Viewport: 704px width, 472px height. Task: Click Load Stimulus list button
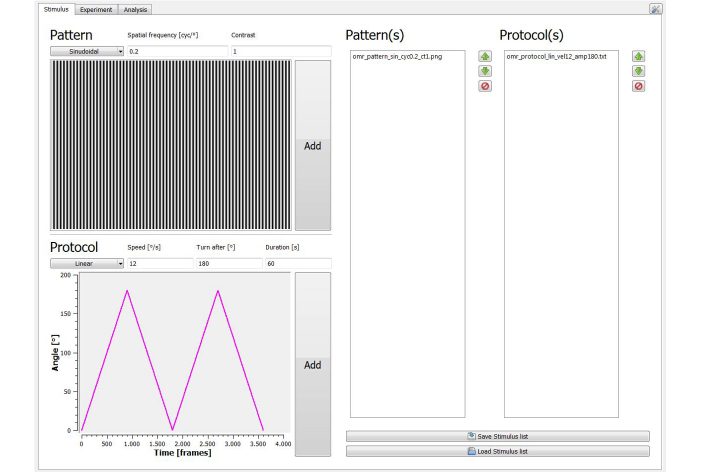[497, 451]
